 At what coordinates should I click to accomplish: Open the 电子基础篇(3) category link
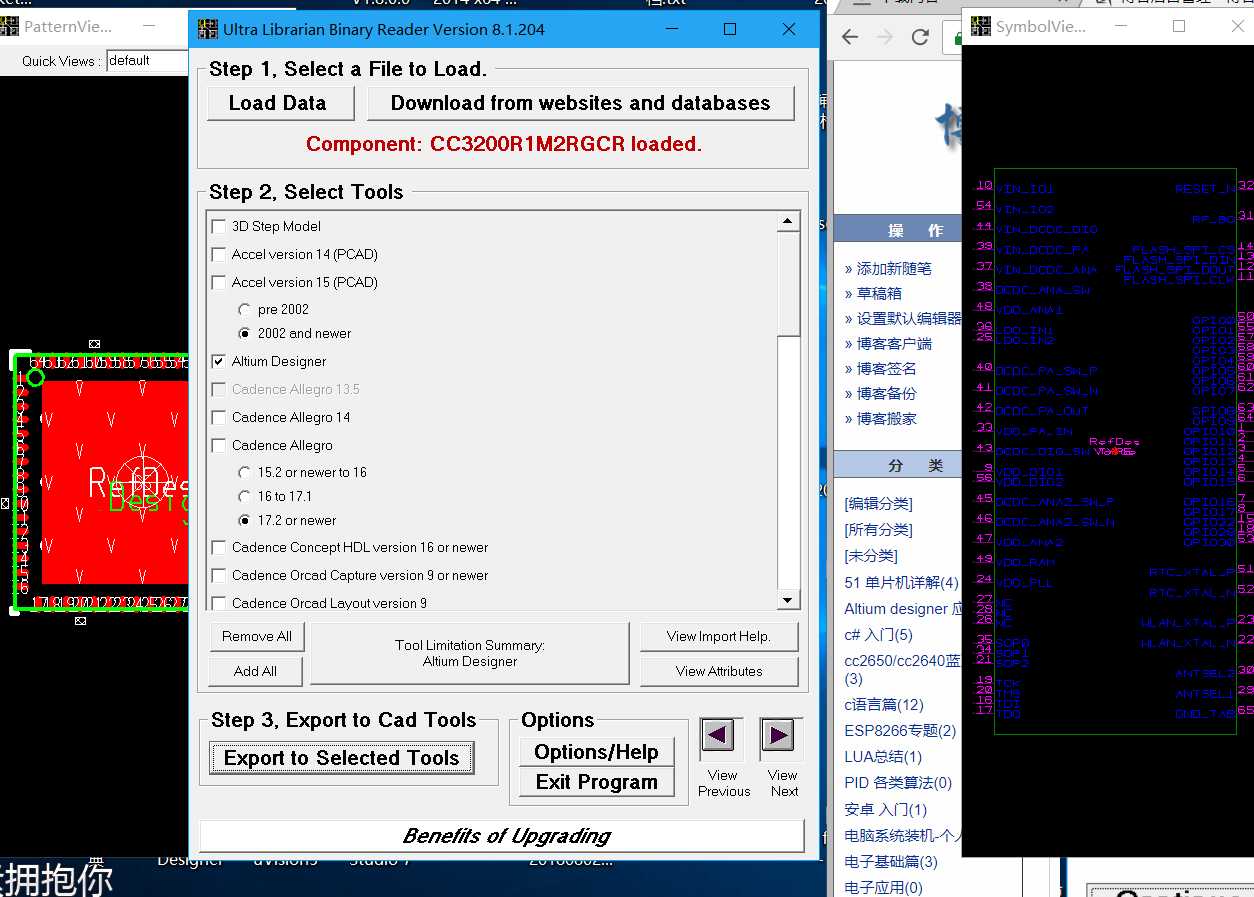click(x=891, y=861)
